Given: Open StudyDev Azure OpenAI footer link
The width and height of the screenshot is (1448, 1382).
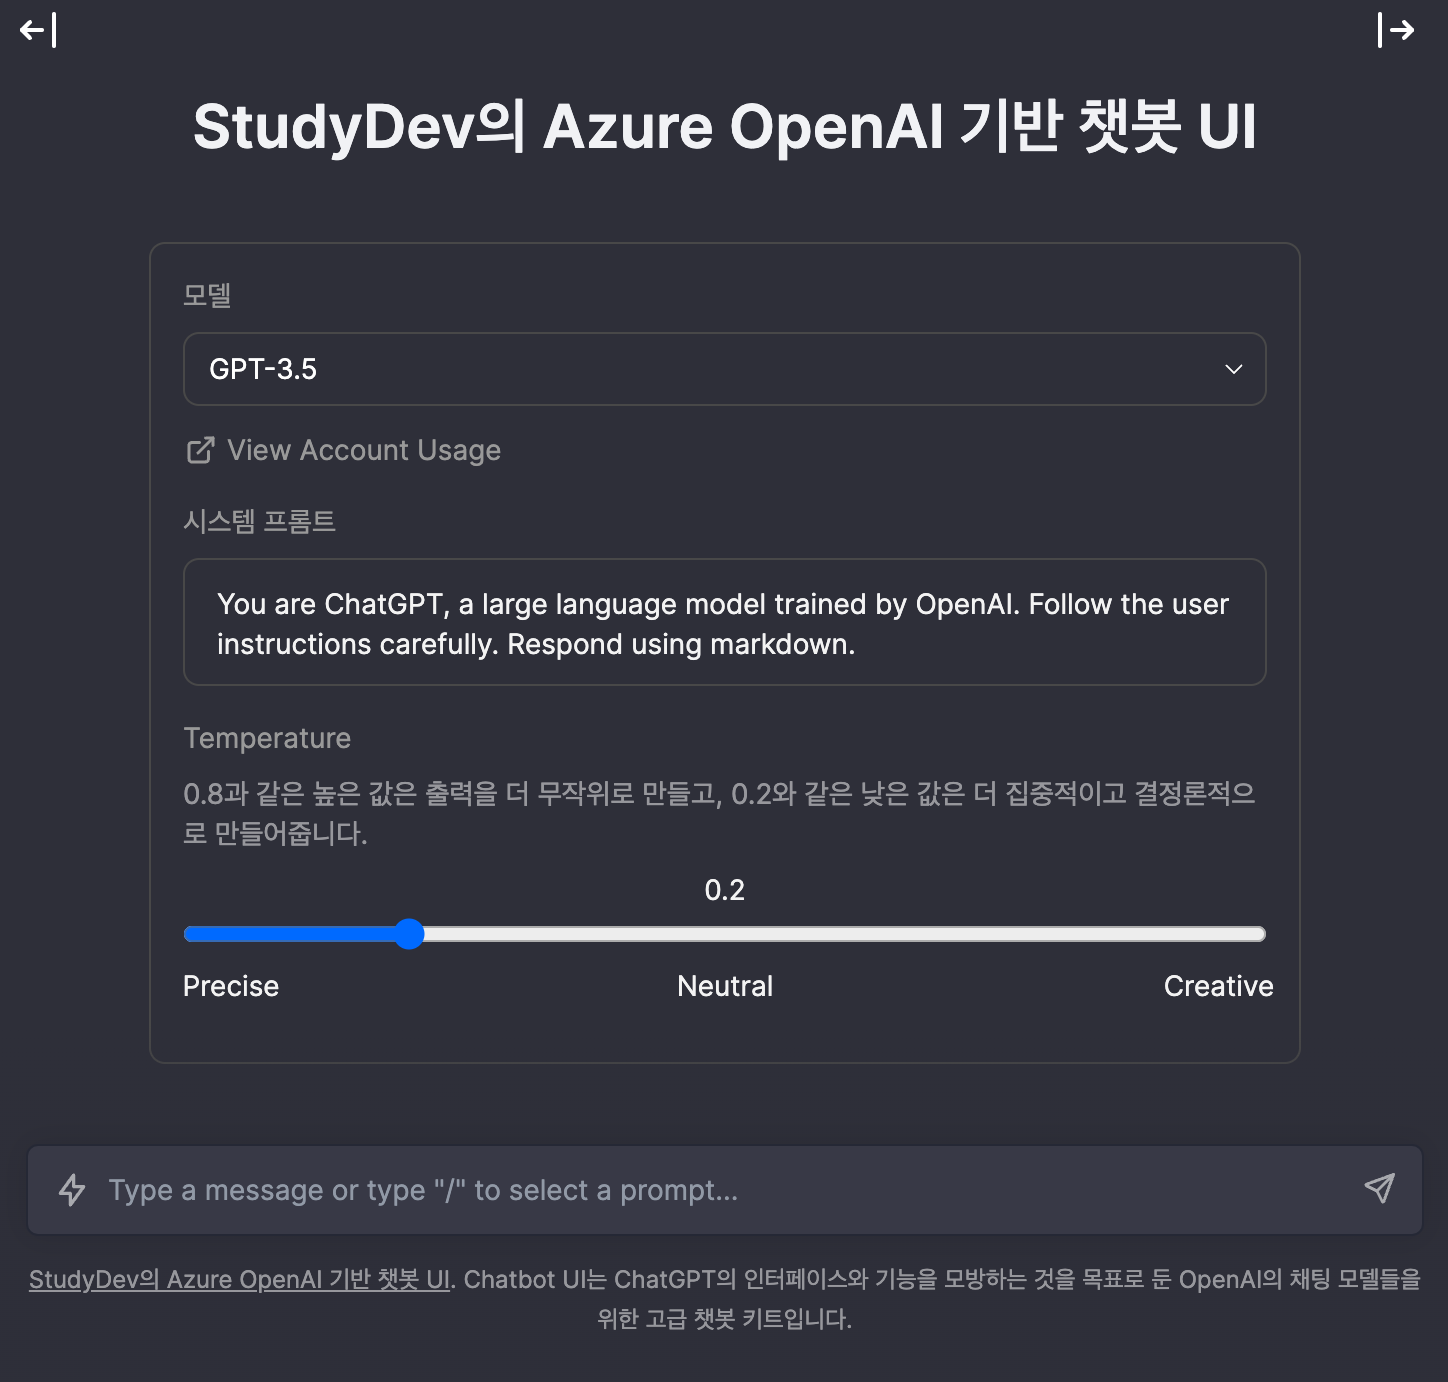Looking at the screenshot, I should [240, 1279].
